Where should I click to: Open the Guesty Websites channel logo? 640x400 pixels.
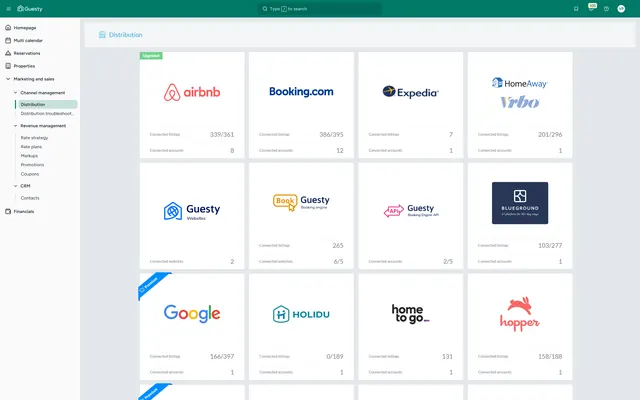coord(192,211)
